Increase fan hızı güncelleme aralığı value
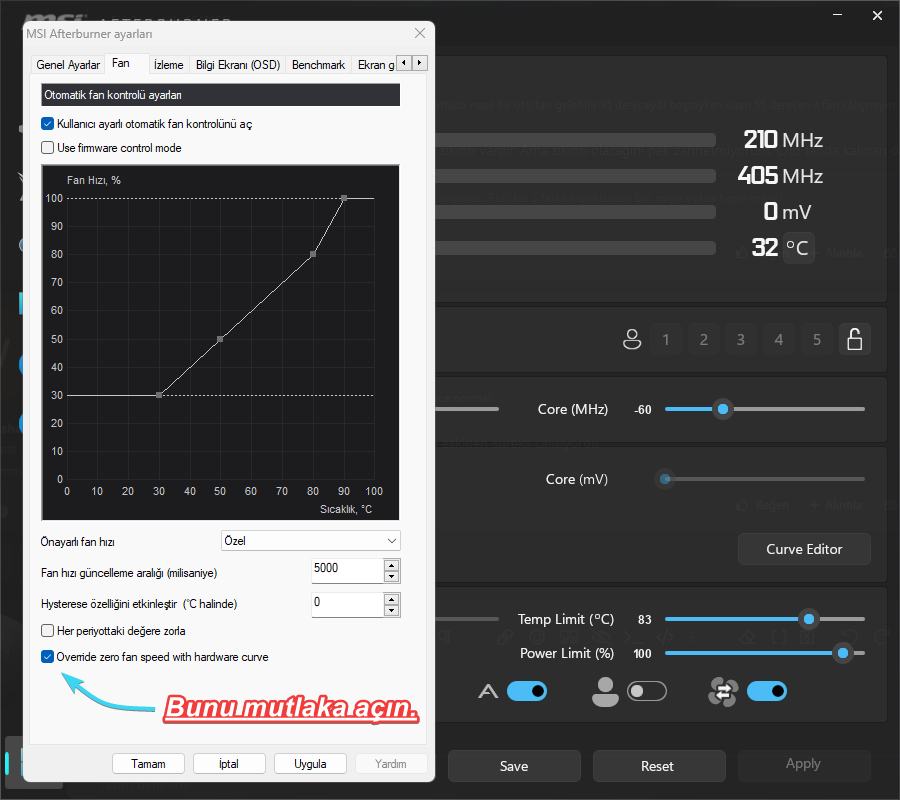Image resolution: width=900 pixels, height=800 pixels. coord(391,565)
